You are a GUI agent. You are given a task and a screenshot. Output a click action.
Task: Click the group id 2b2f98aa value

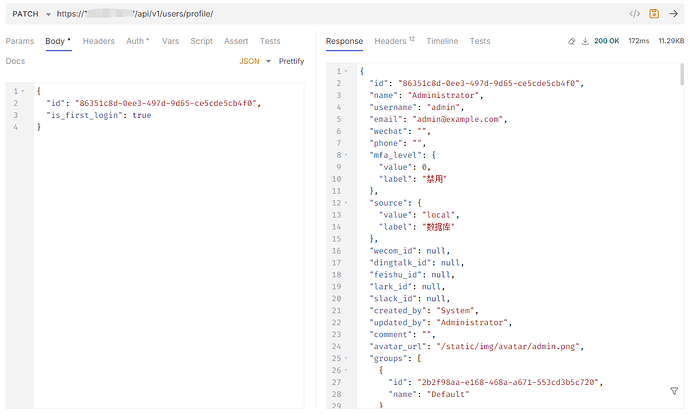click(x=508, y=382)
